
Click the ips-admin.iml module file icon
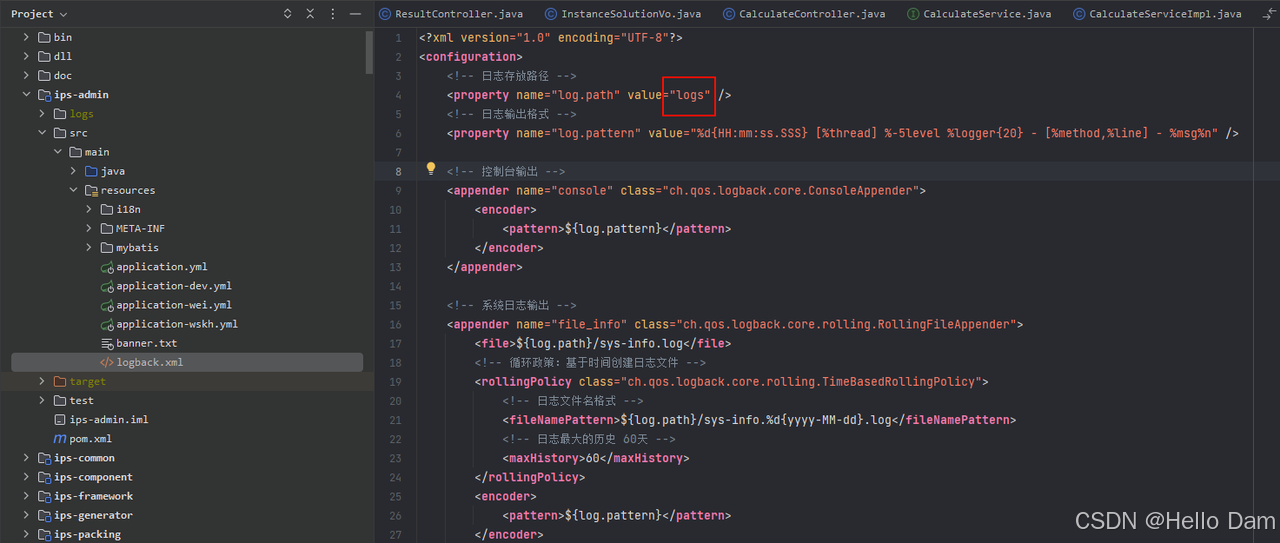tap(60, 420)
